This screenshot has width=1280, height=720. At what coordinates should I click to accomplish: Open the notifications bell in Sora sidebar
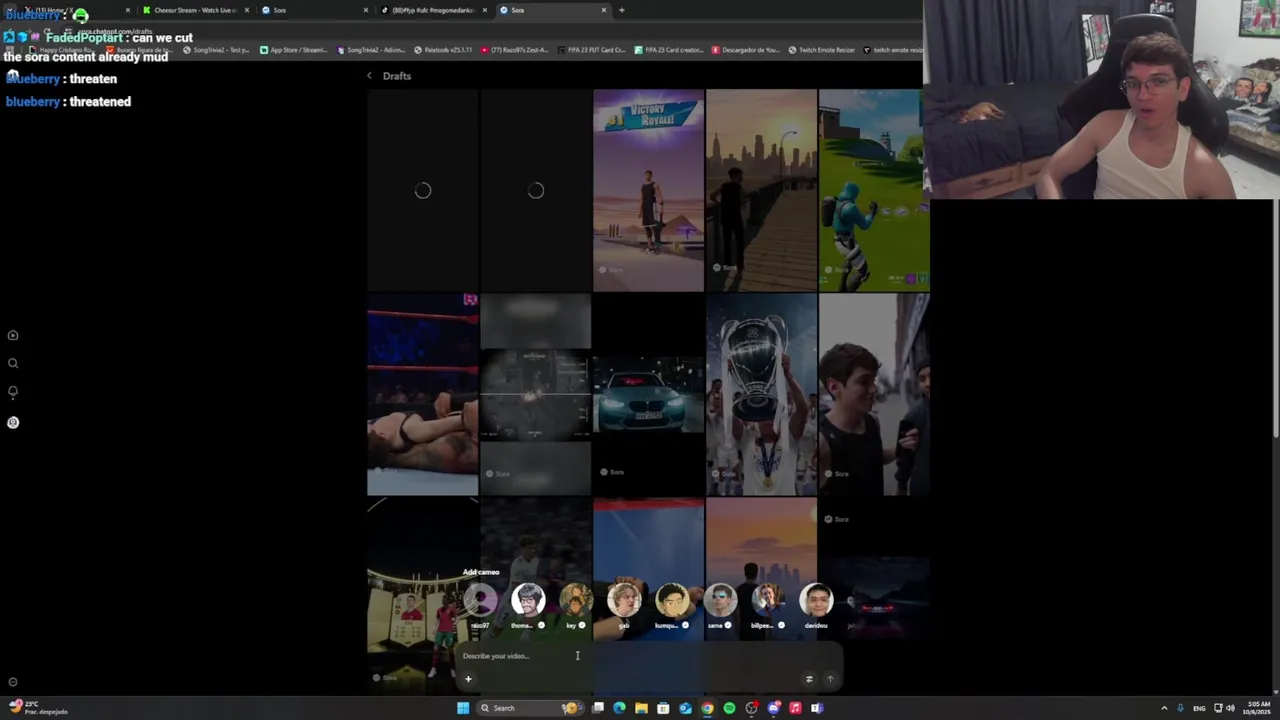coord(13,392)
